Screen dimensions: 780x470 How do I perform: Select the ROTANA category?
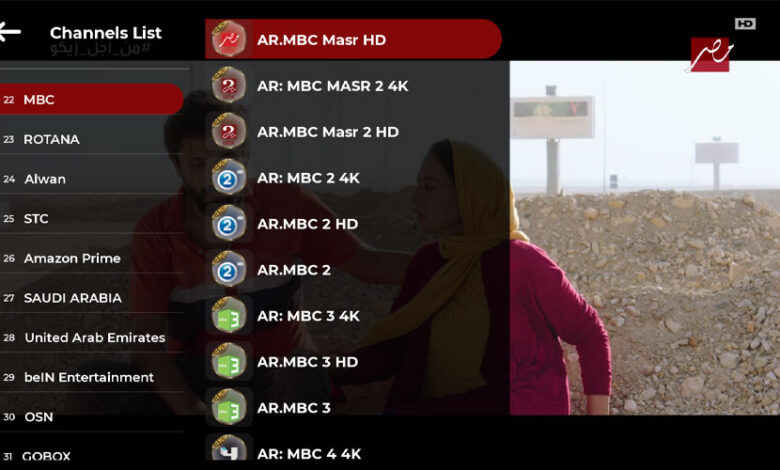pyautogui.click(x=92, y=139)
